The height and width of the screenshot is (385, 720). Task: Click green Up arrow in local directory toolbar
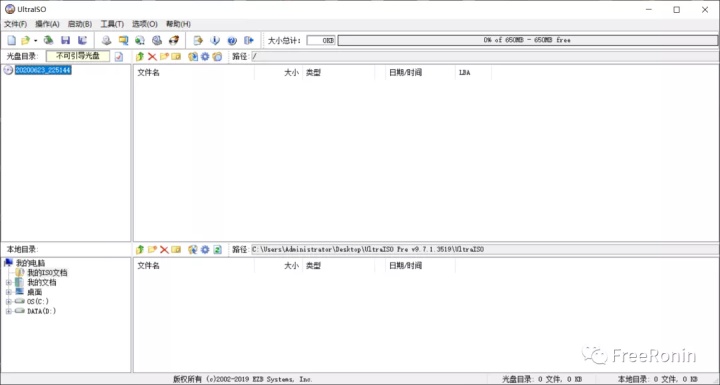pos(140,249)
